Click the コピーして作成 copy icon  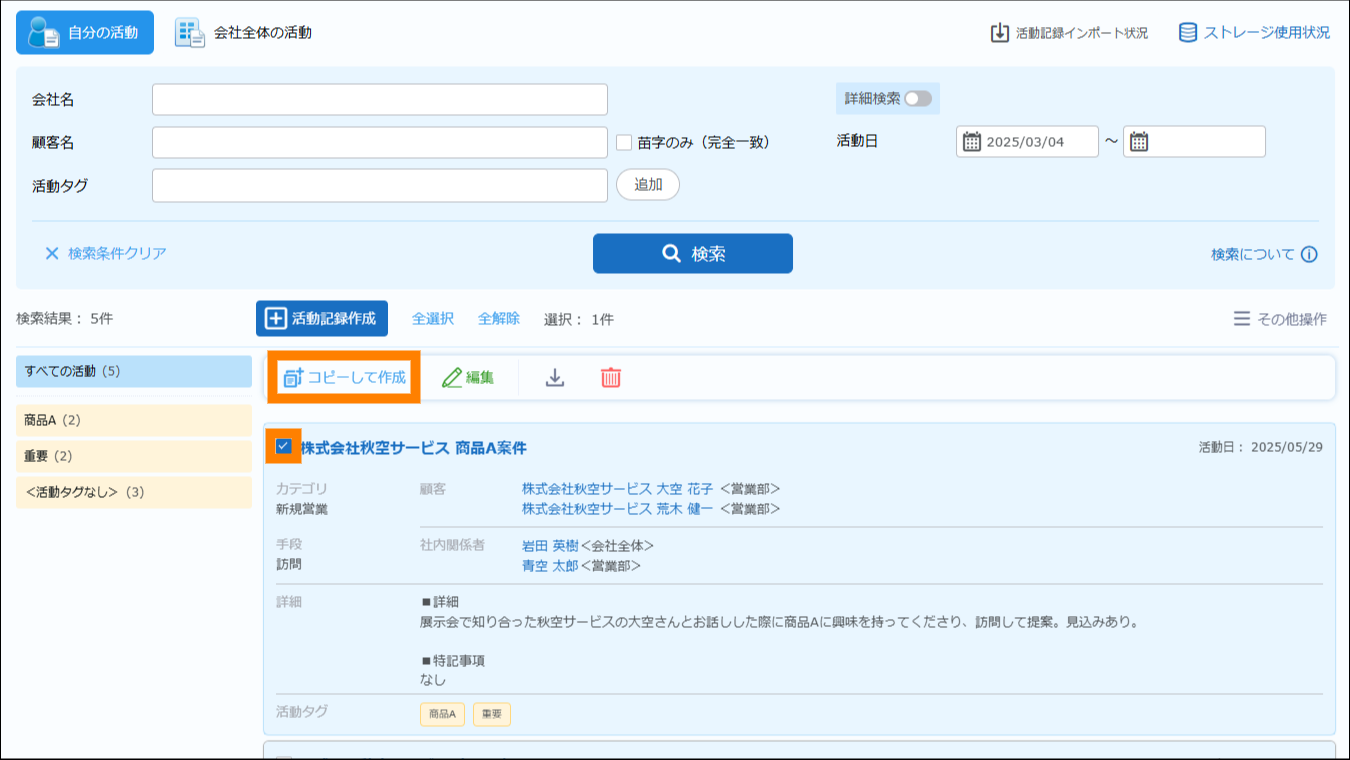293,377
